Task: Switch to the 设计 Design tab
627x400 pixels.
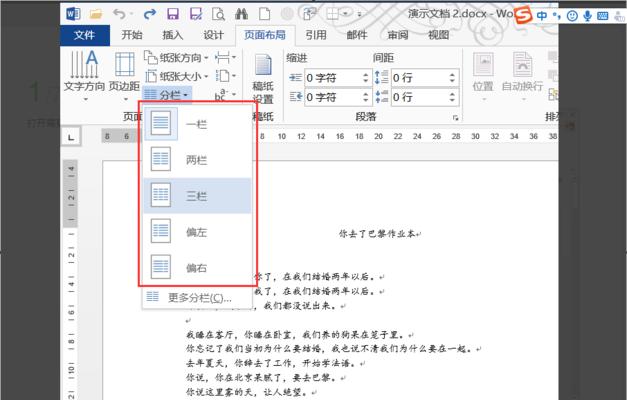Action: coord(213,35)
